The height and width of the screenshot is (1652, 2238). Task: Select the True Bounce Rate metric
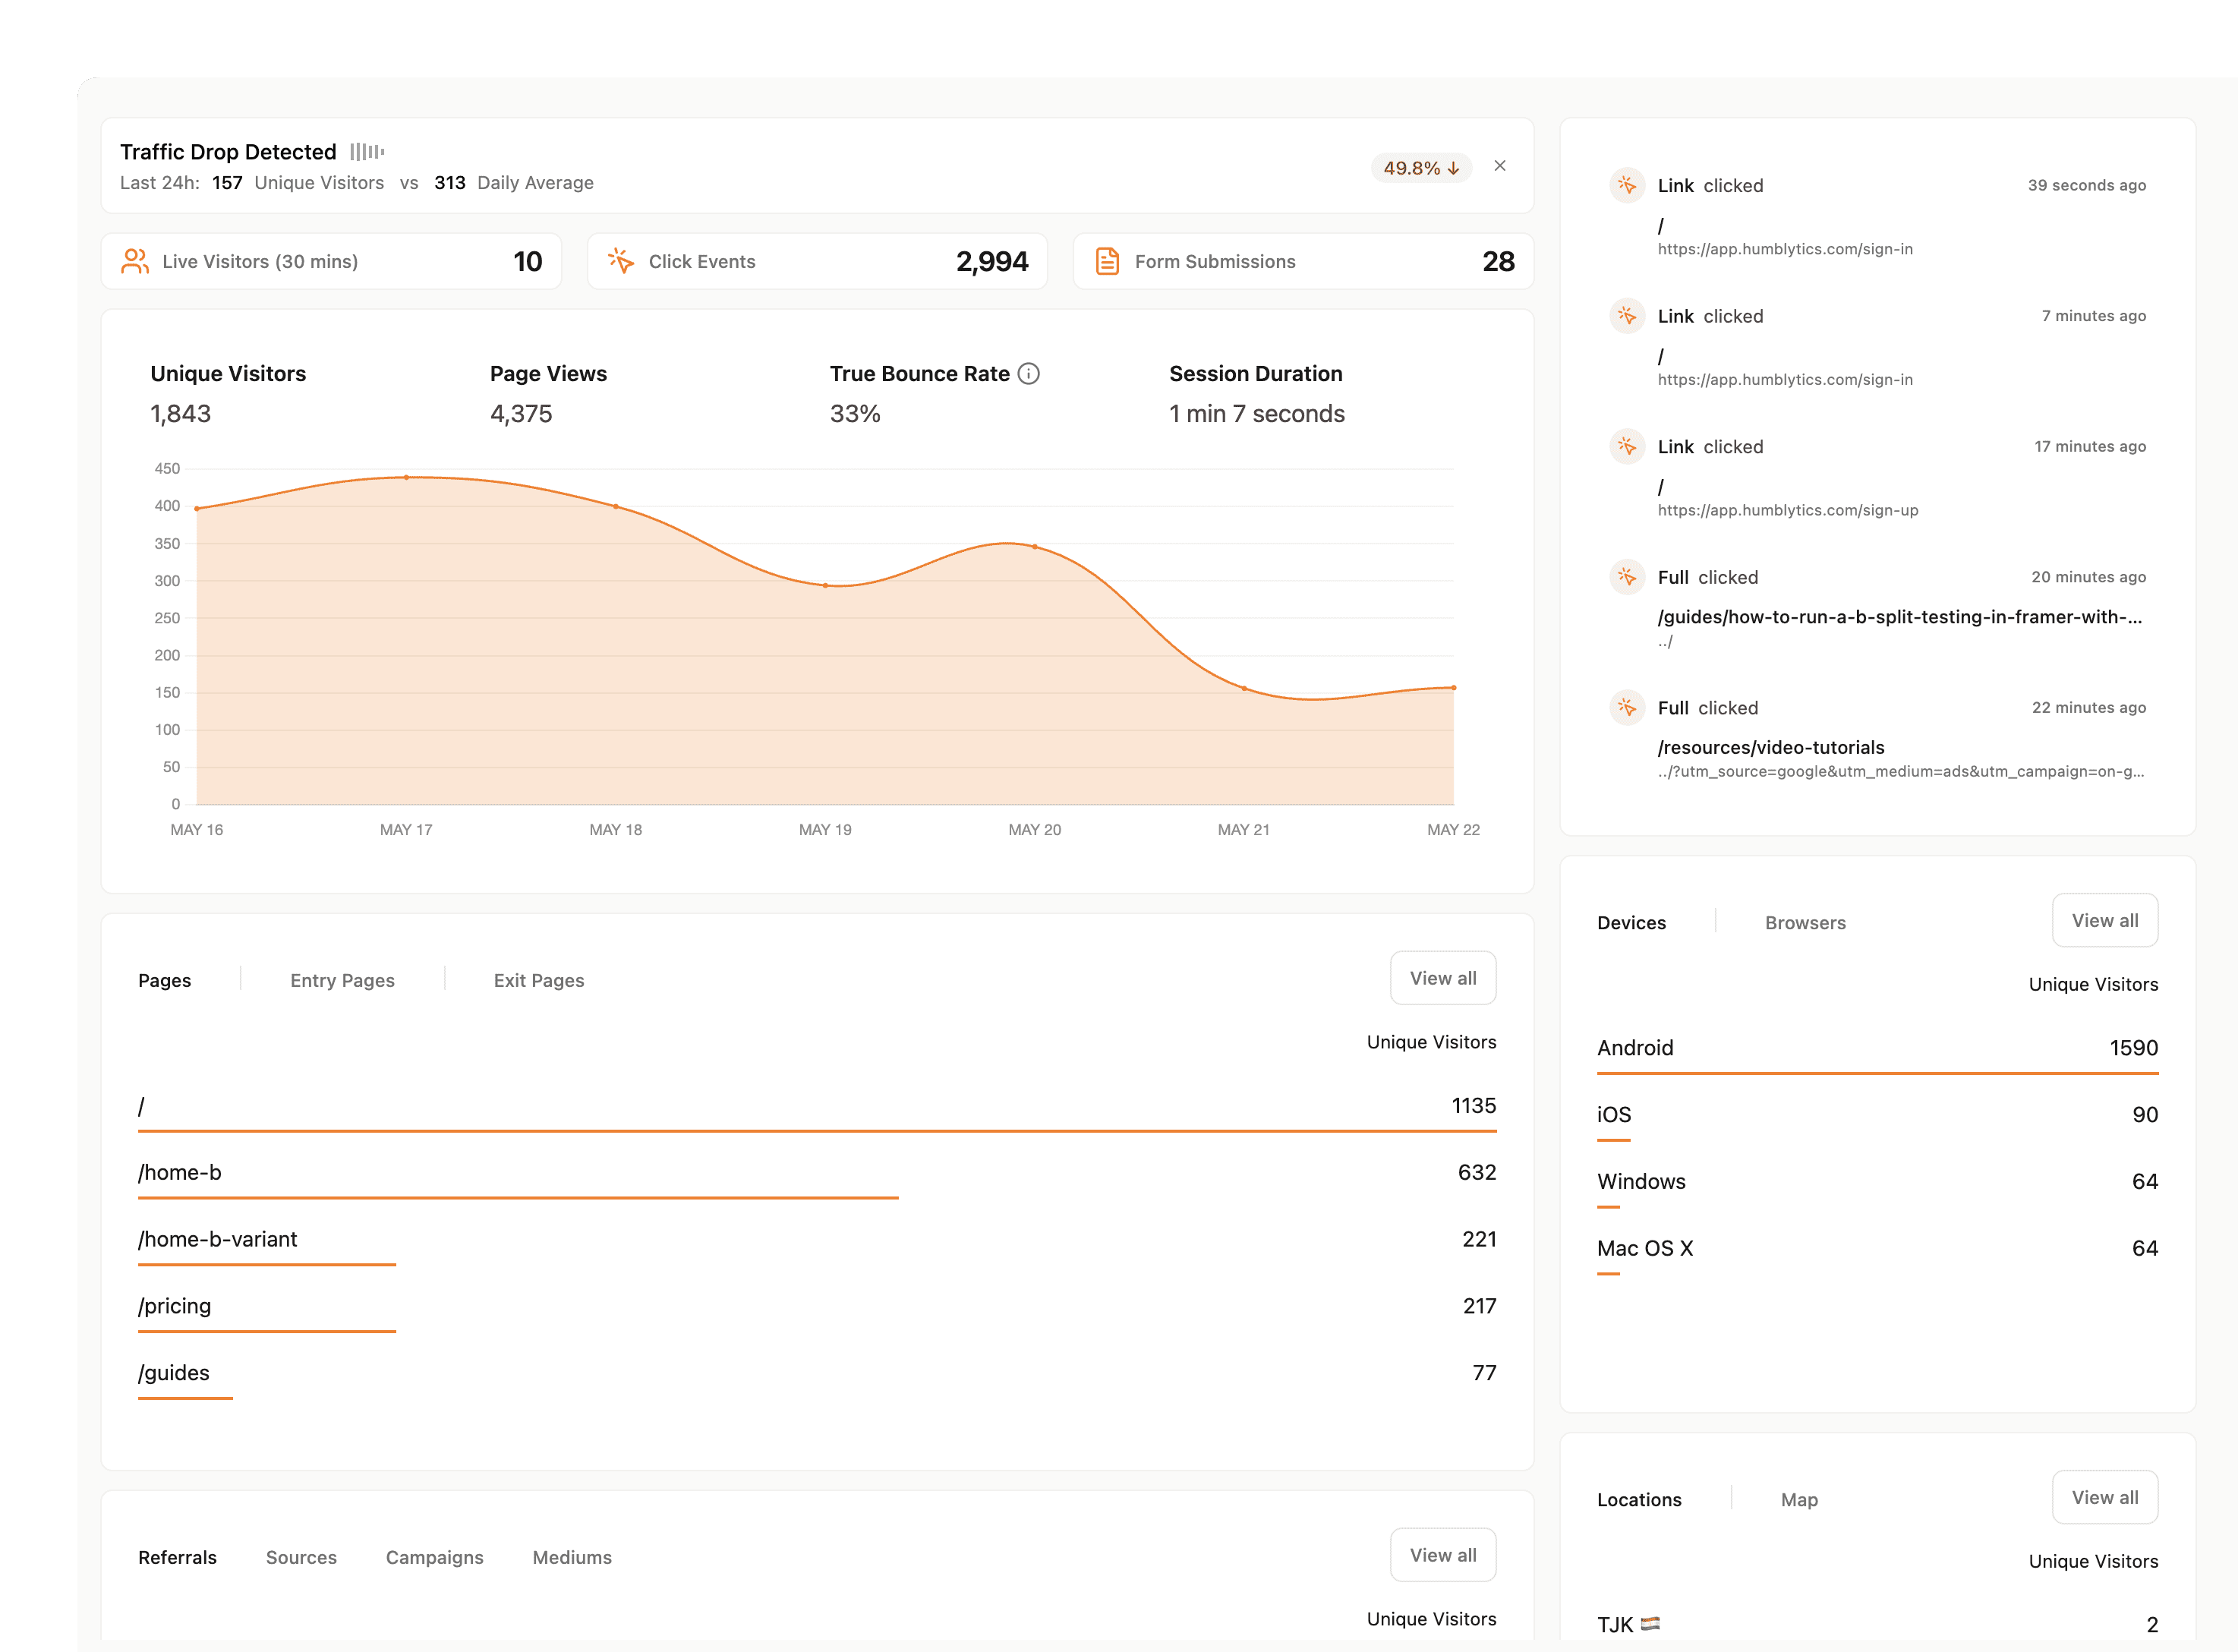click(934, 393)
